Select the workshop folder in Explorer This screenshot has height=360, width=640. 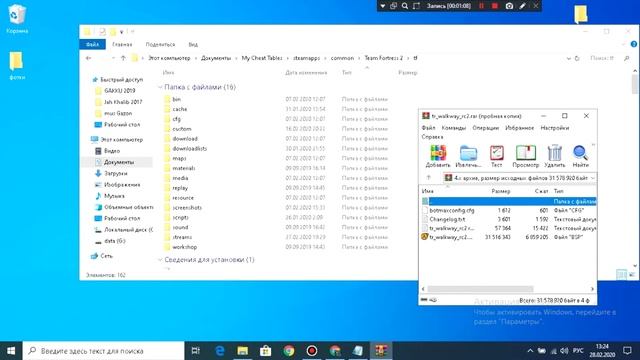(184, 247)
